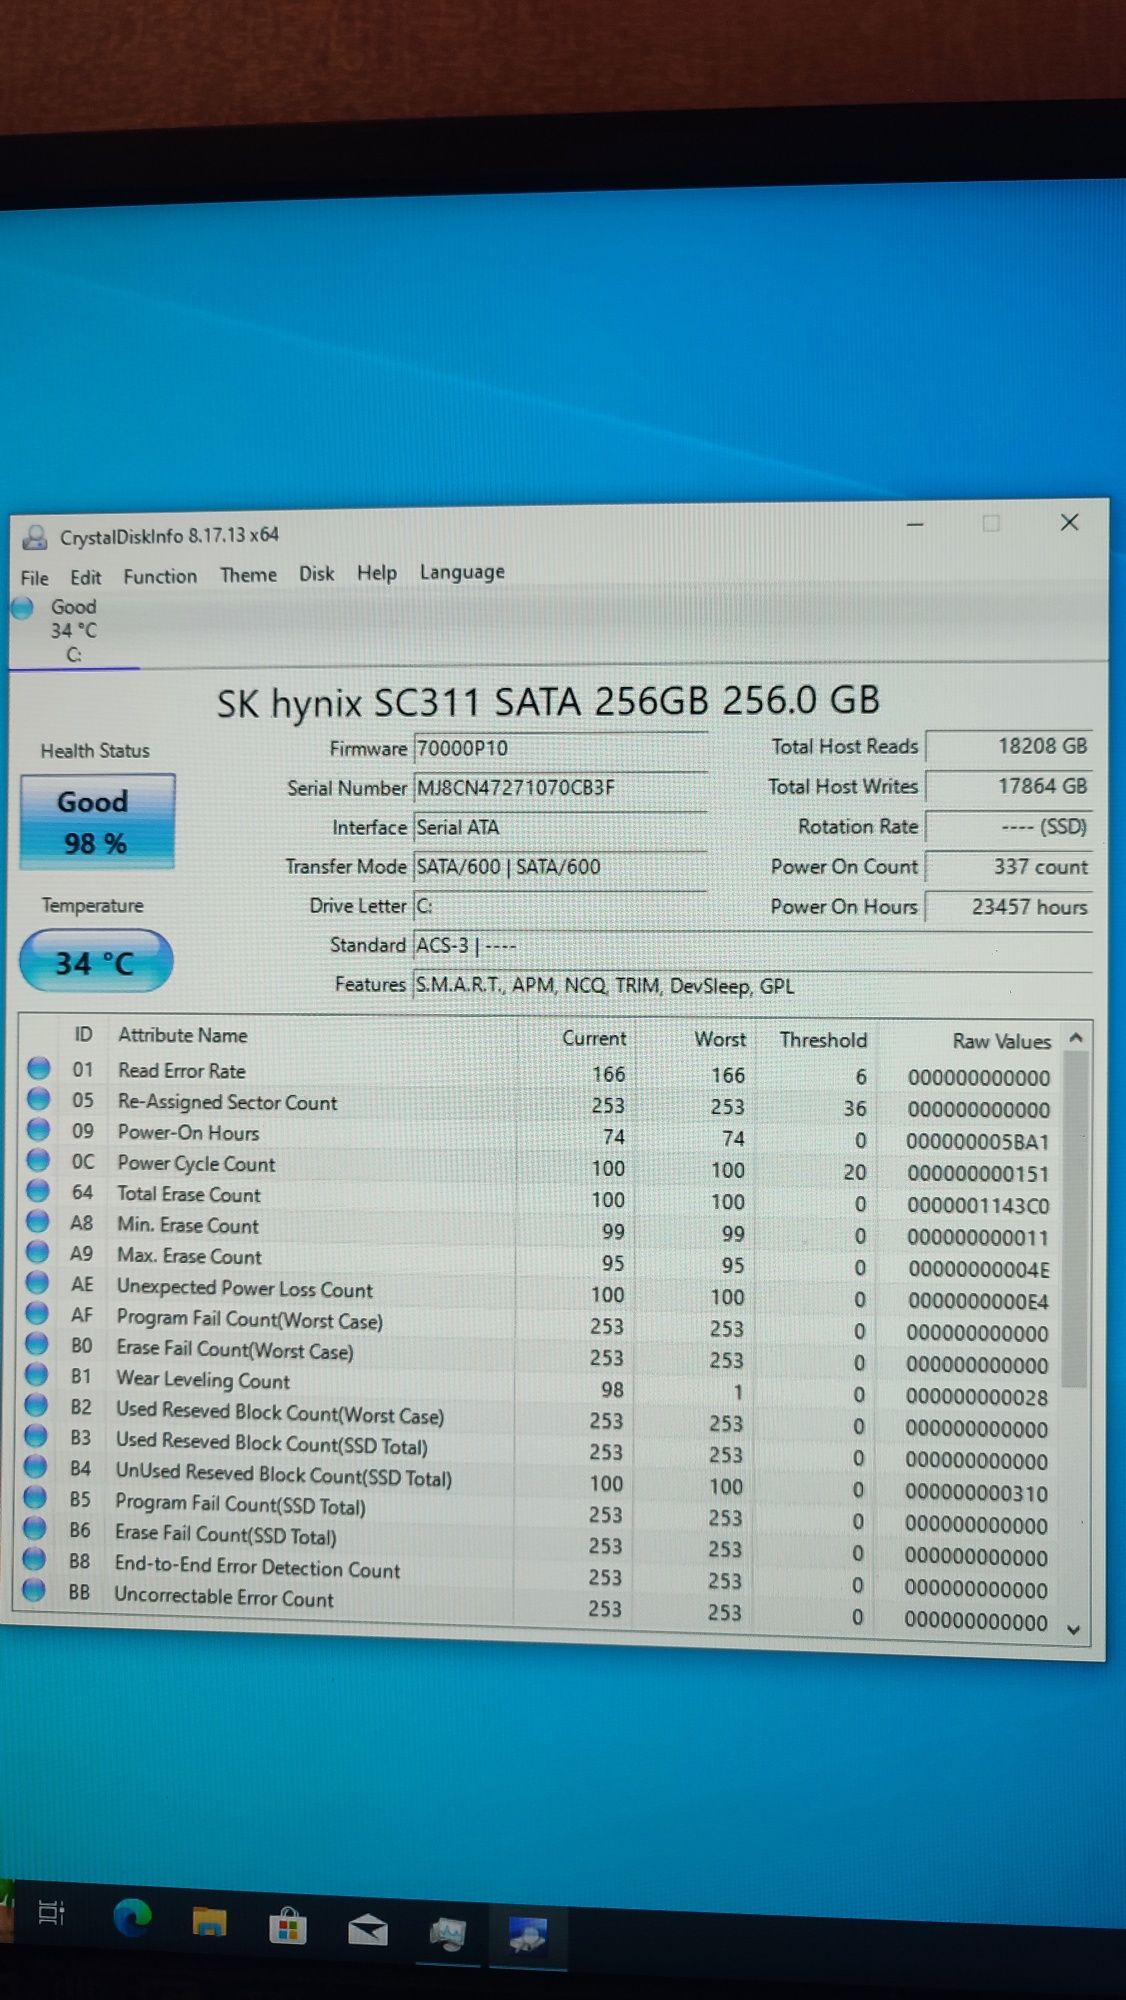The width and height of the screenshot is (1126, 2000).
Task: Click the Rotation Rate value ---- (SSD)
Action: [1008, 827]
